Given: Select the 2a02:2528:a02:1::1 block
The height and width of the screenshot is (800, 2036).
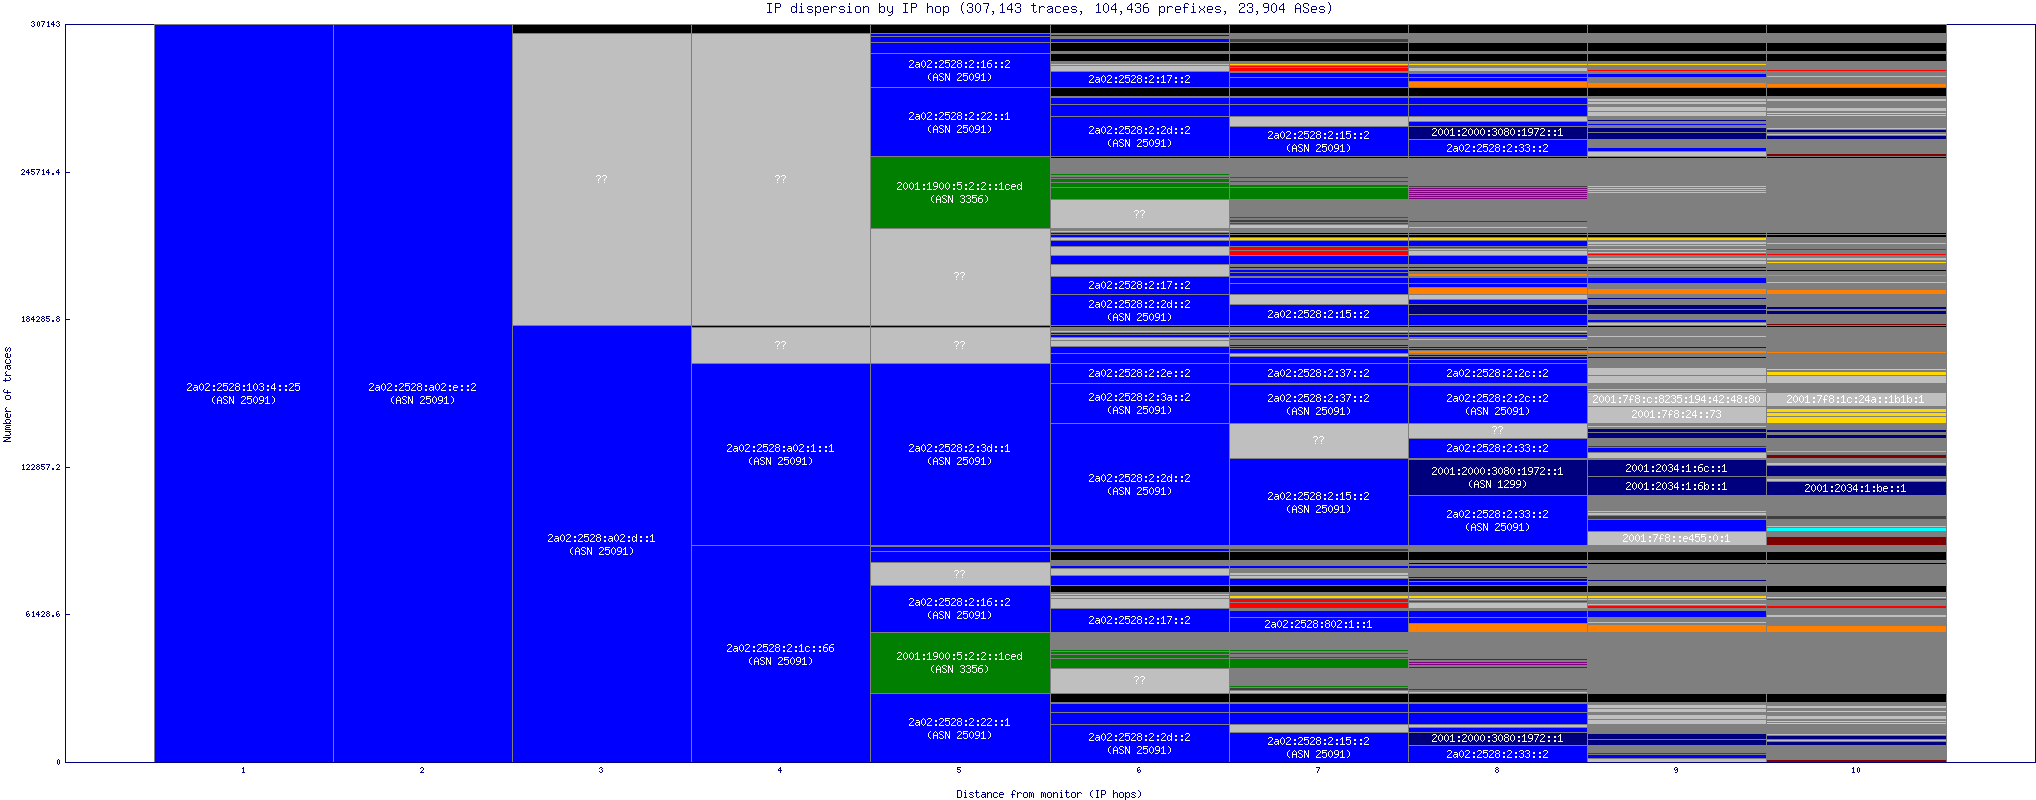Looking at the screenshot, I should click(x=780, y=454).
